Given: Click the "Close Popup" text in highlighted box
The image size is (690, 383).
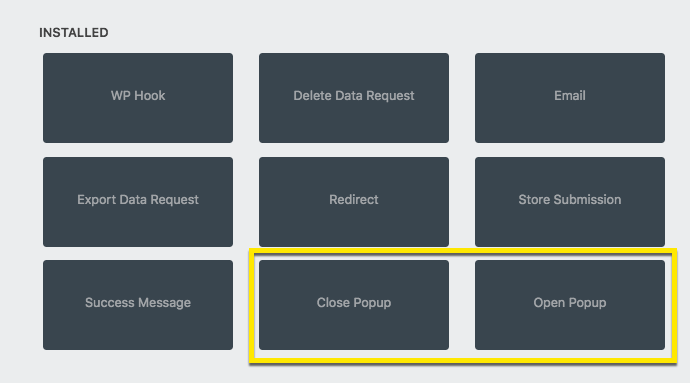Looking at the screenshot, I should (x=354, y=303).
